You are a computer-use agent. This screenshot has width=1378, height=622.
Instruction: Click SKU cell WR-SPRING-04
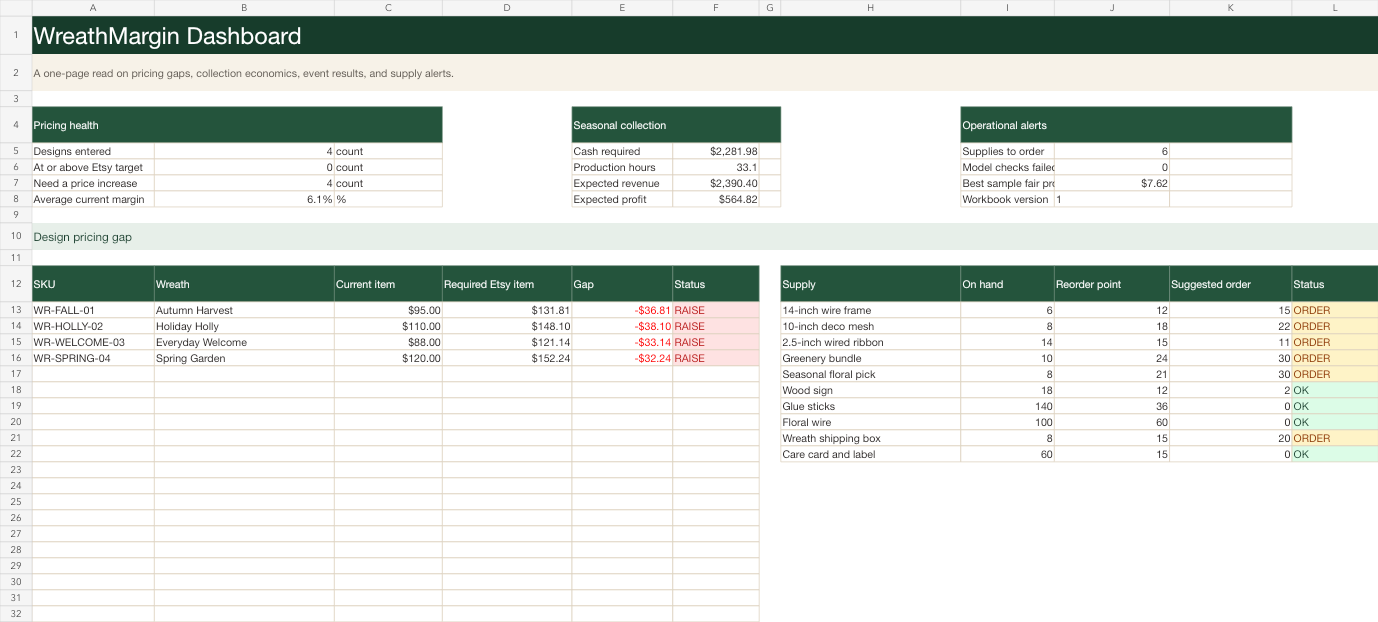[93, 358]
